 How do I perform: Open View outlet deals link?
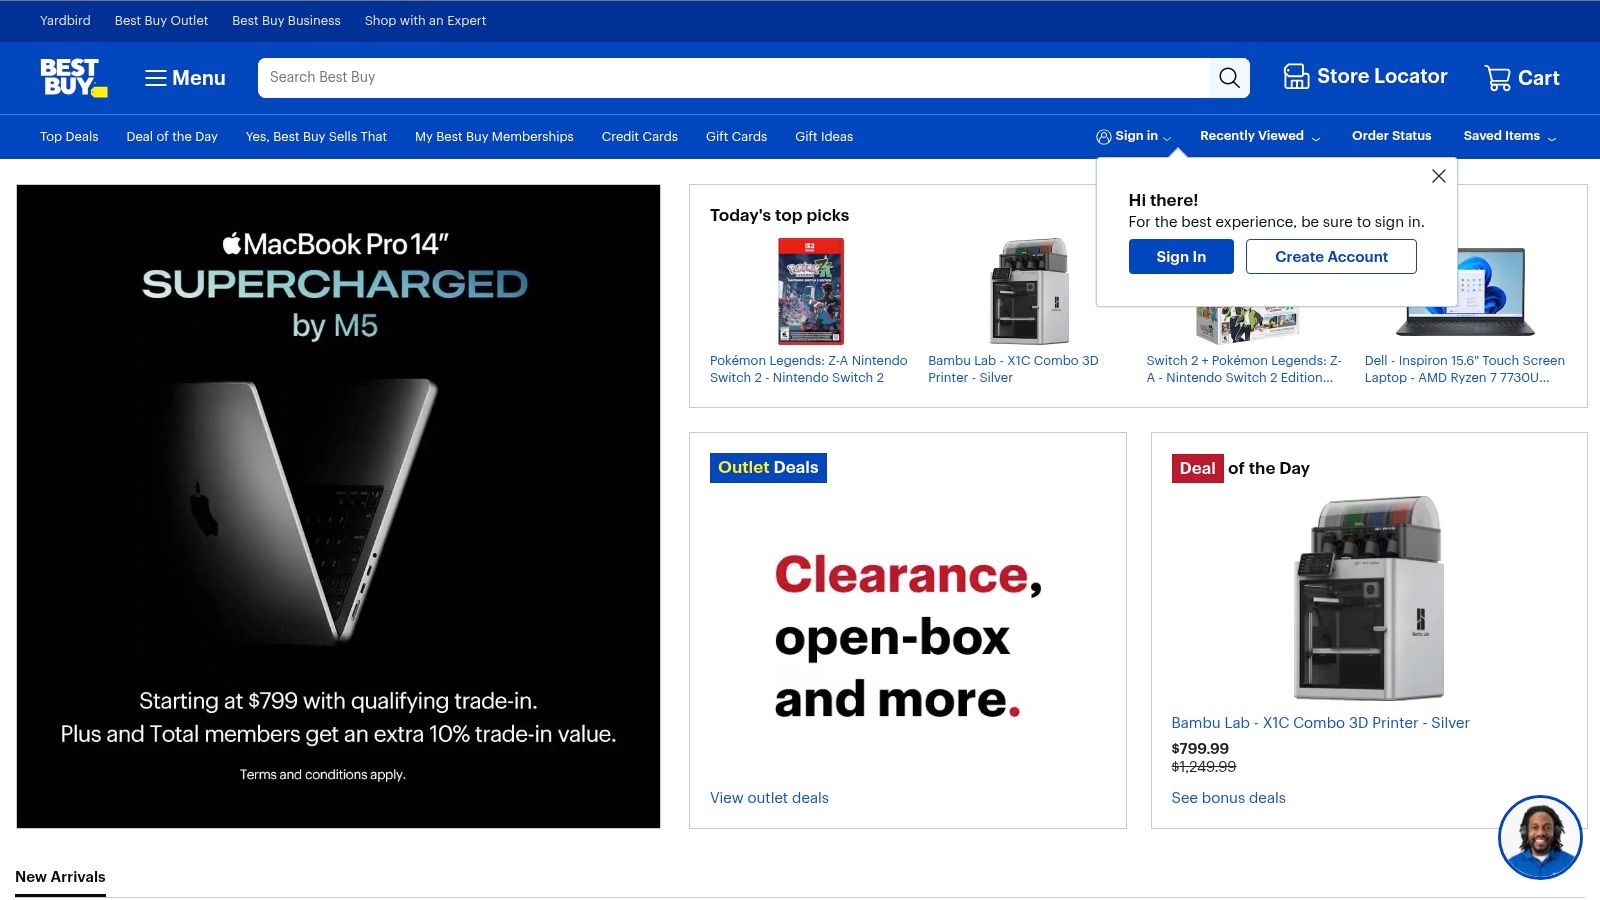coord(768,797)
